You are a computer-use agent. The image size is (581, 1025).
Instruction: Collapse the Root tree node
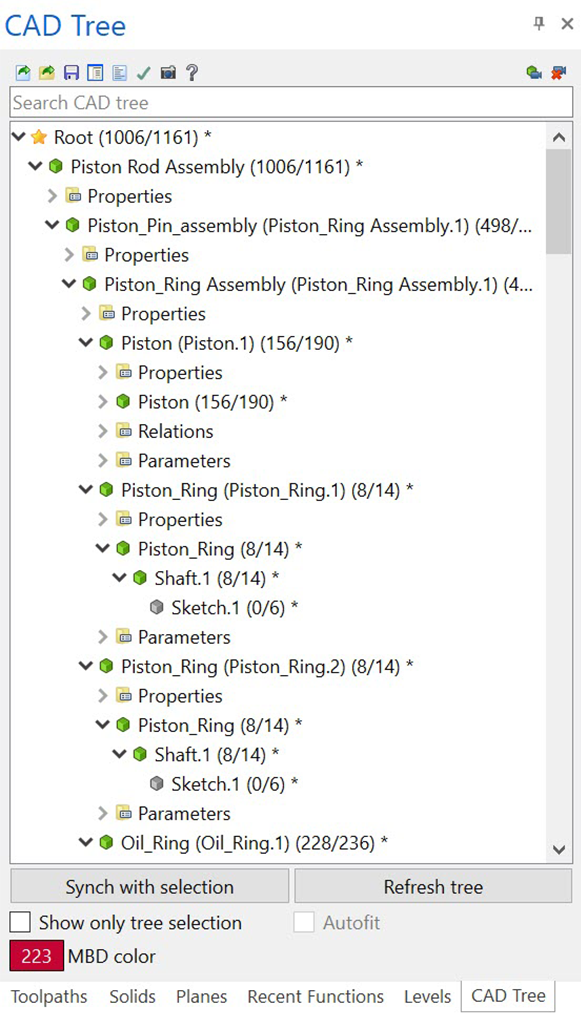tap(18, 137)
